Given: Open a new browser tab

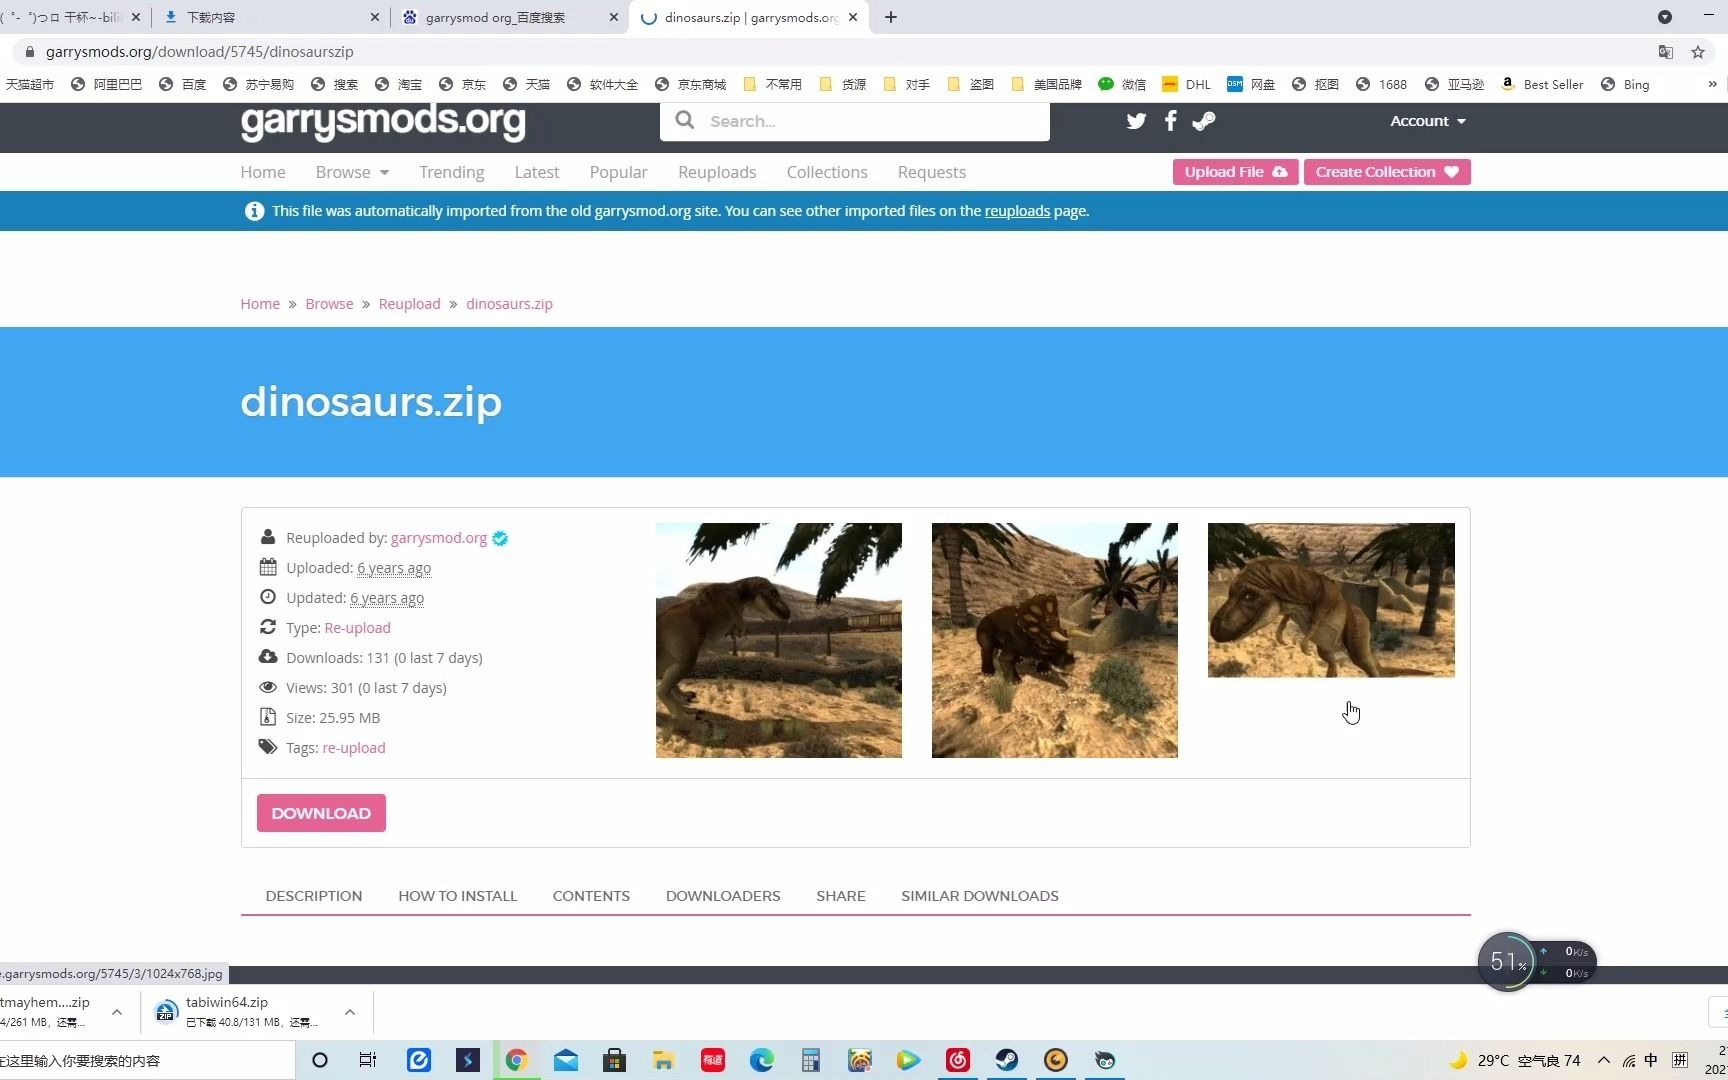Looking at the screenshot, I should (x=891, y=17).
